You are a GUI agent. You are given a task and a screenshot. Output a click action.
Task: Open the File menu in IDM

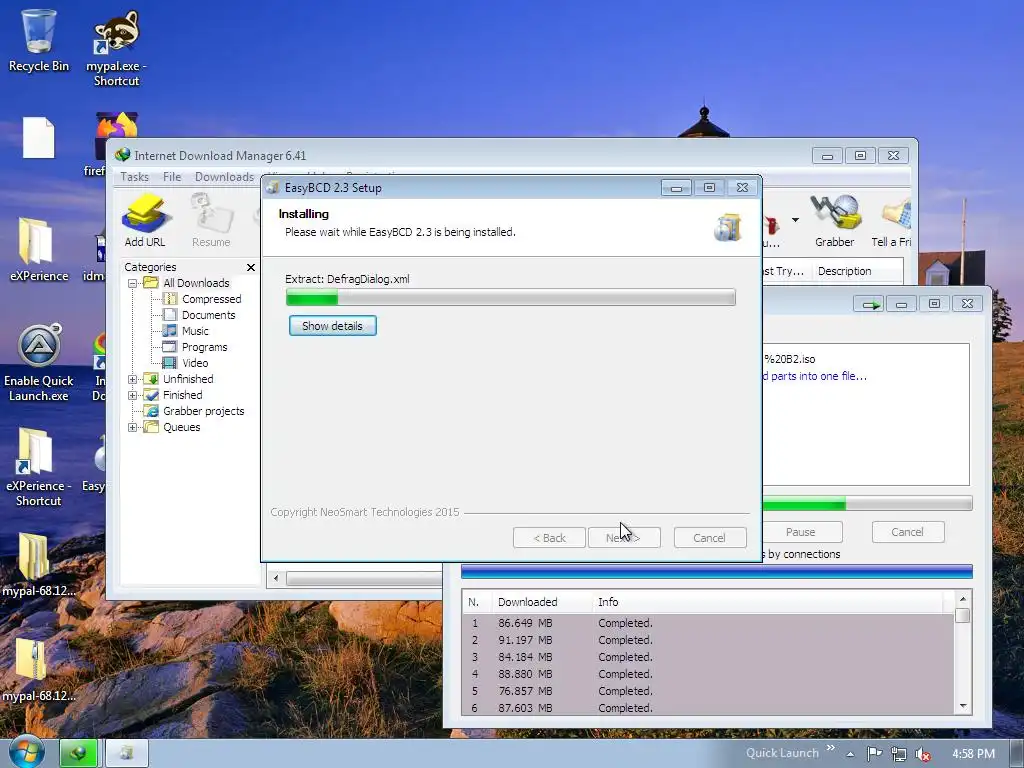(172, 177)
